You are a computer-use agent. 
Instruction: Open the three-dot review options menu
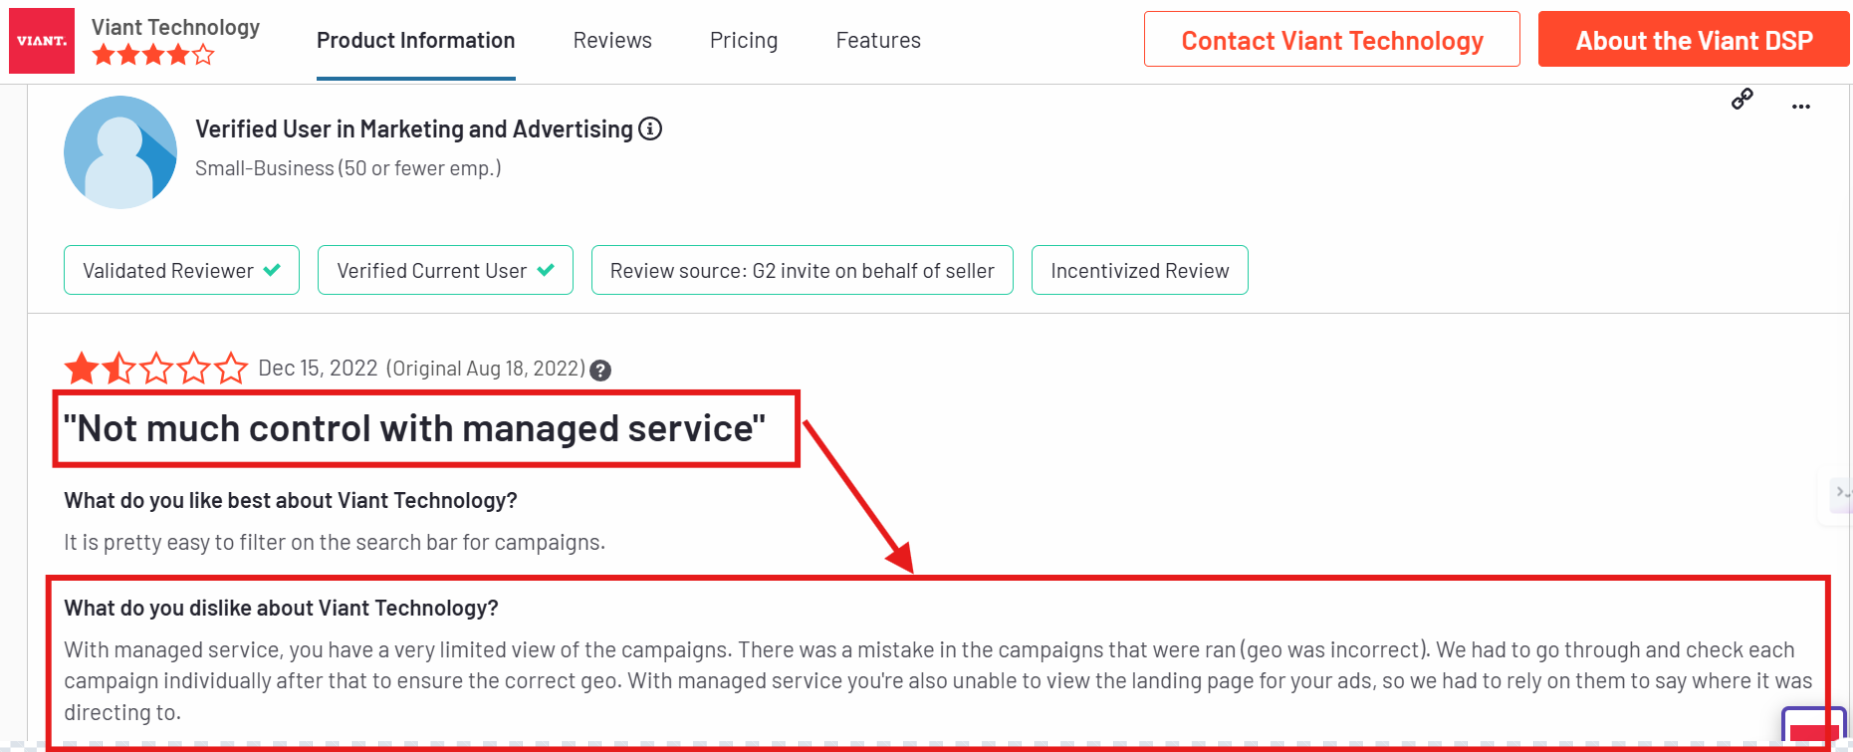pyautogui.click(x=1801, y=106)
